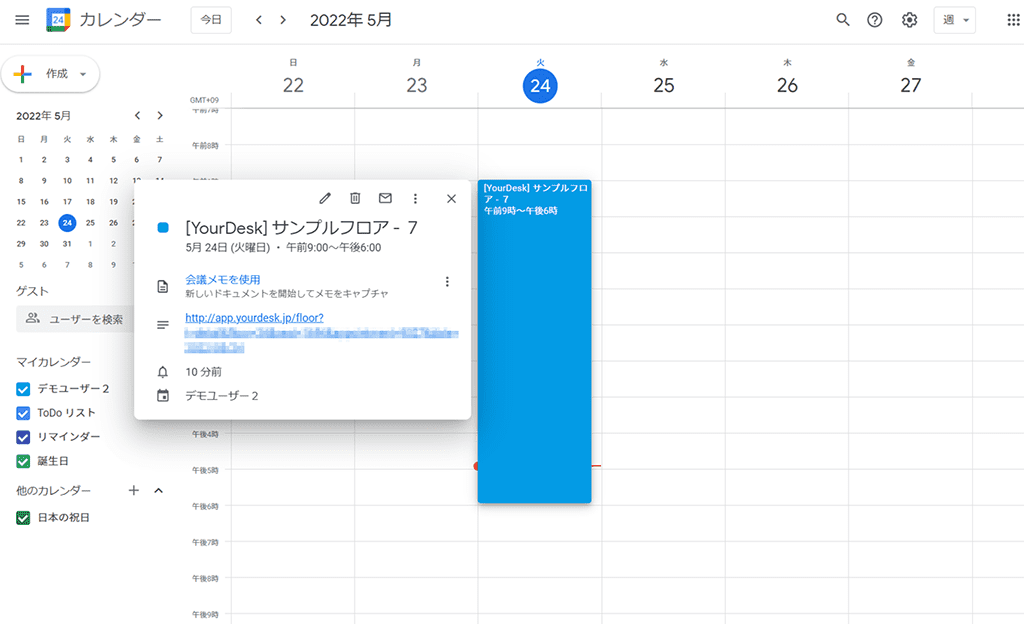Previous month arrow in mini calendar
Viewport: 1024px width, 624px height.
[x=137, y=116]
